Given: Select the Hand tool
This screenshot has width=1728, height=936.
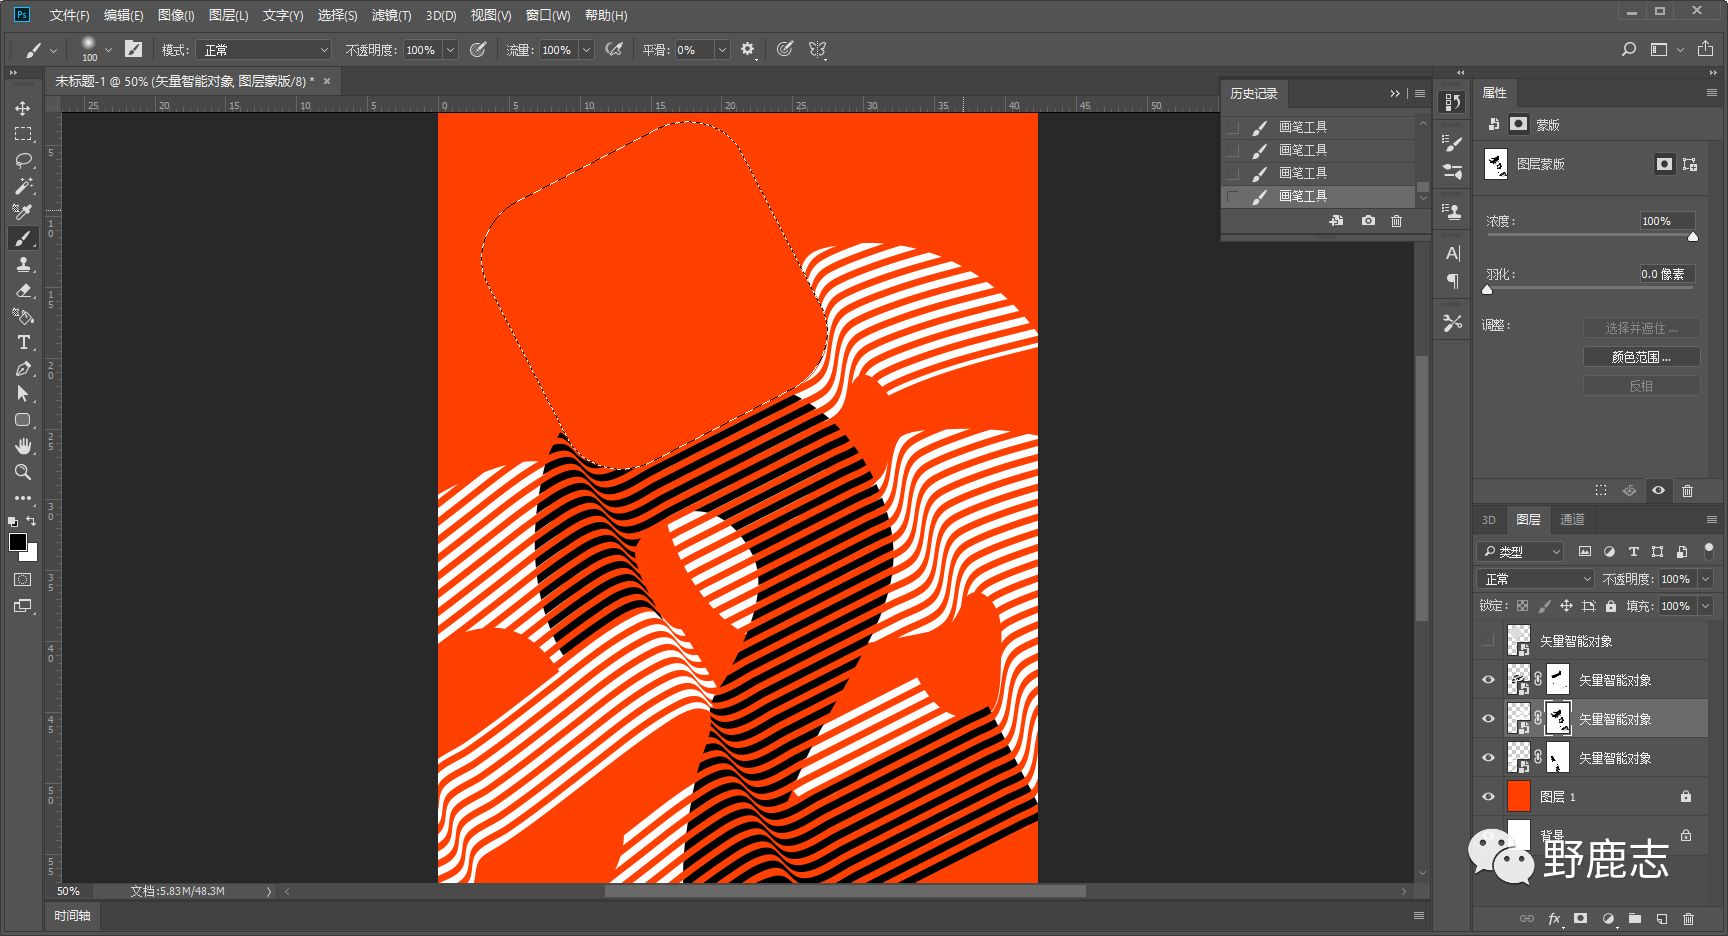Looking at the screenshot, I should [23, 446].
